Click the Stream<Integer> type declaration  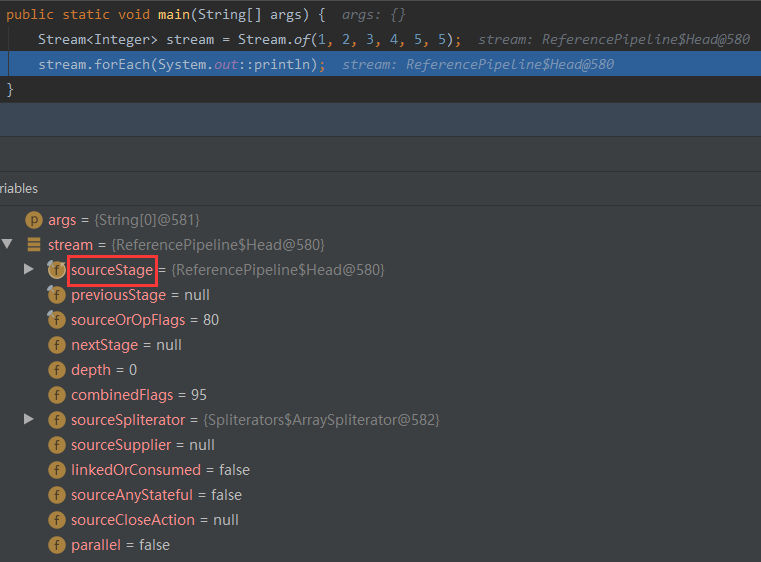(x=98, y=39)
